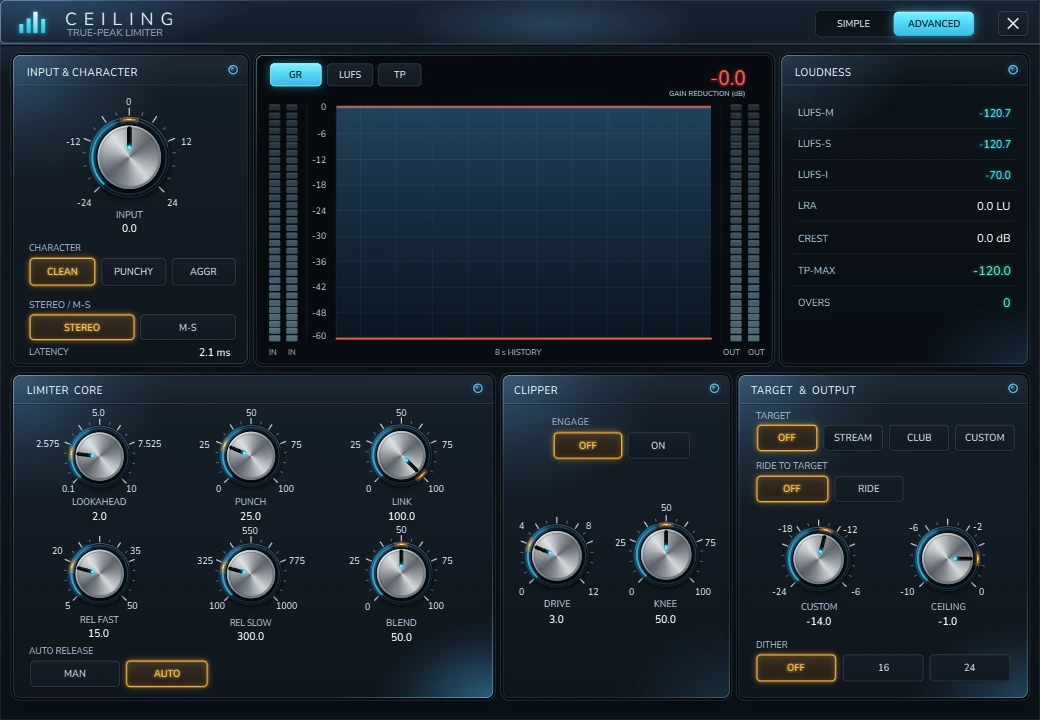Set target to OFF
Screen dimensions: 1040x720
tap(787, 438)
